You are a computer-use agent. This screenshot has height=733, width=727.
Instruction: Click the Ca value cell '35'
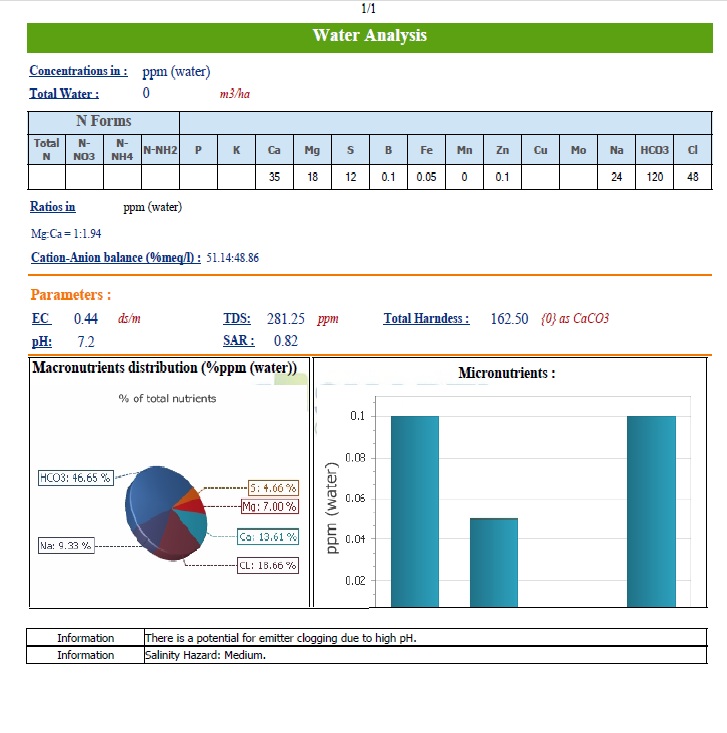click(274, 177)
